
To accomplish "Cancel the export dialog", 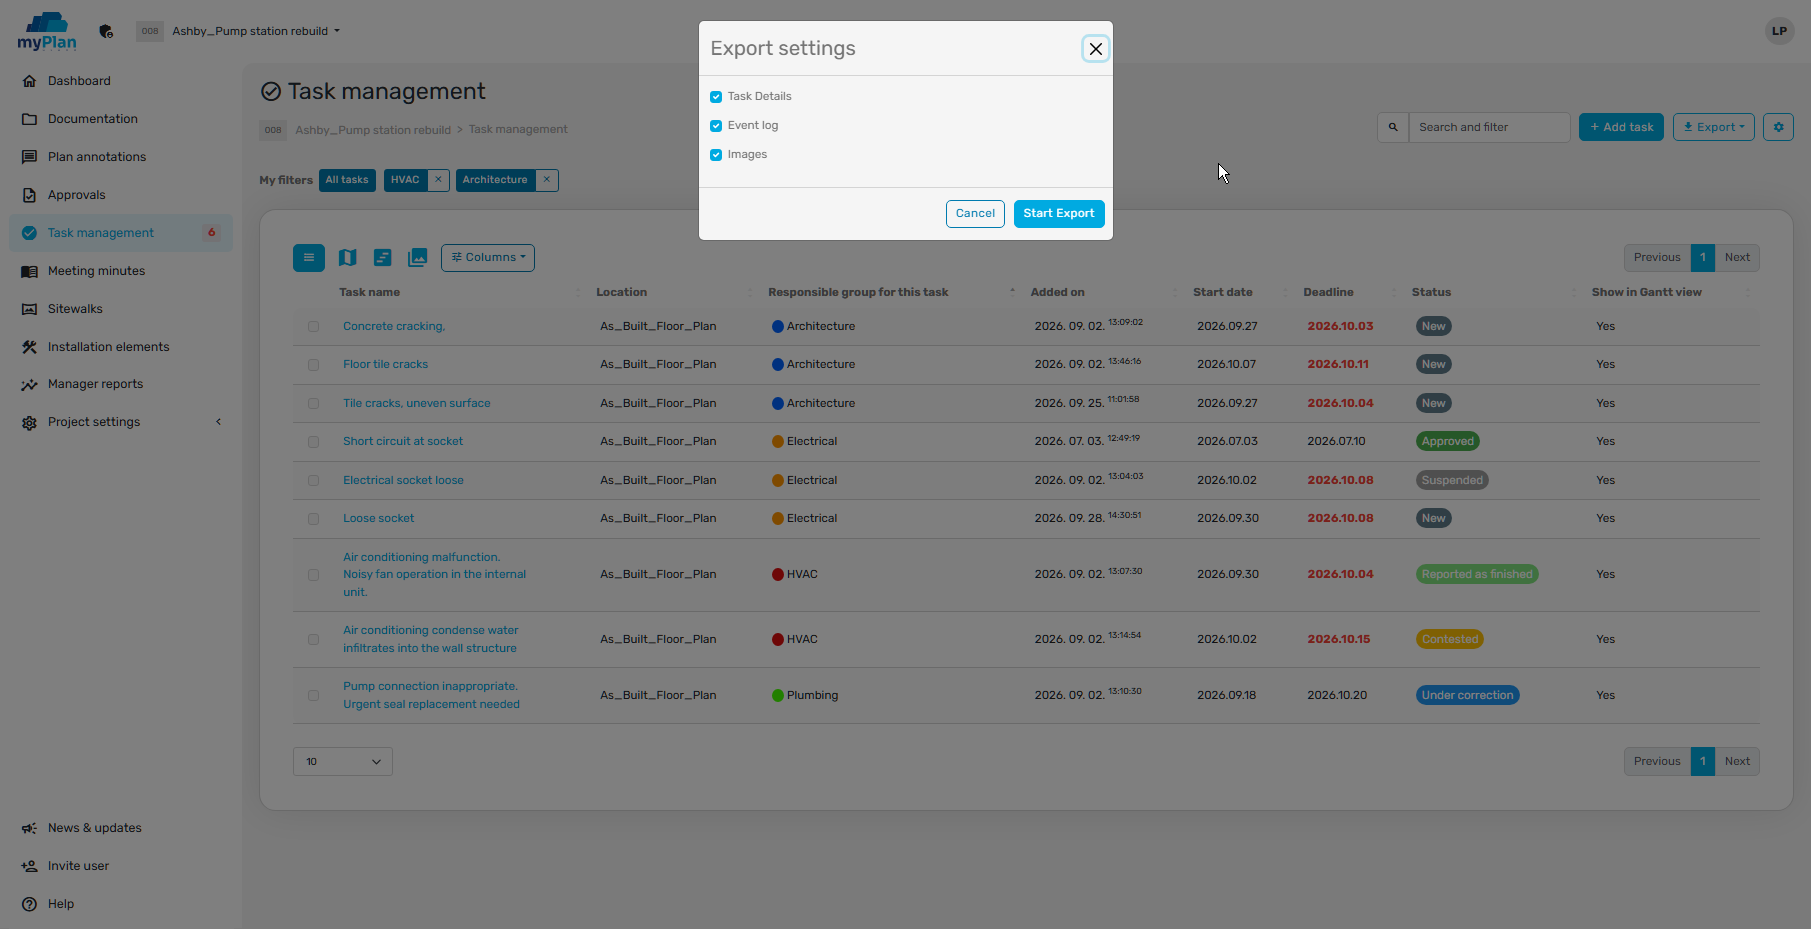I will pos(975,214).
